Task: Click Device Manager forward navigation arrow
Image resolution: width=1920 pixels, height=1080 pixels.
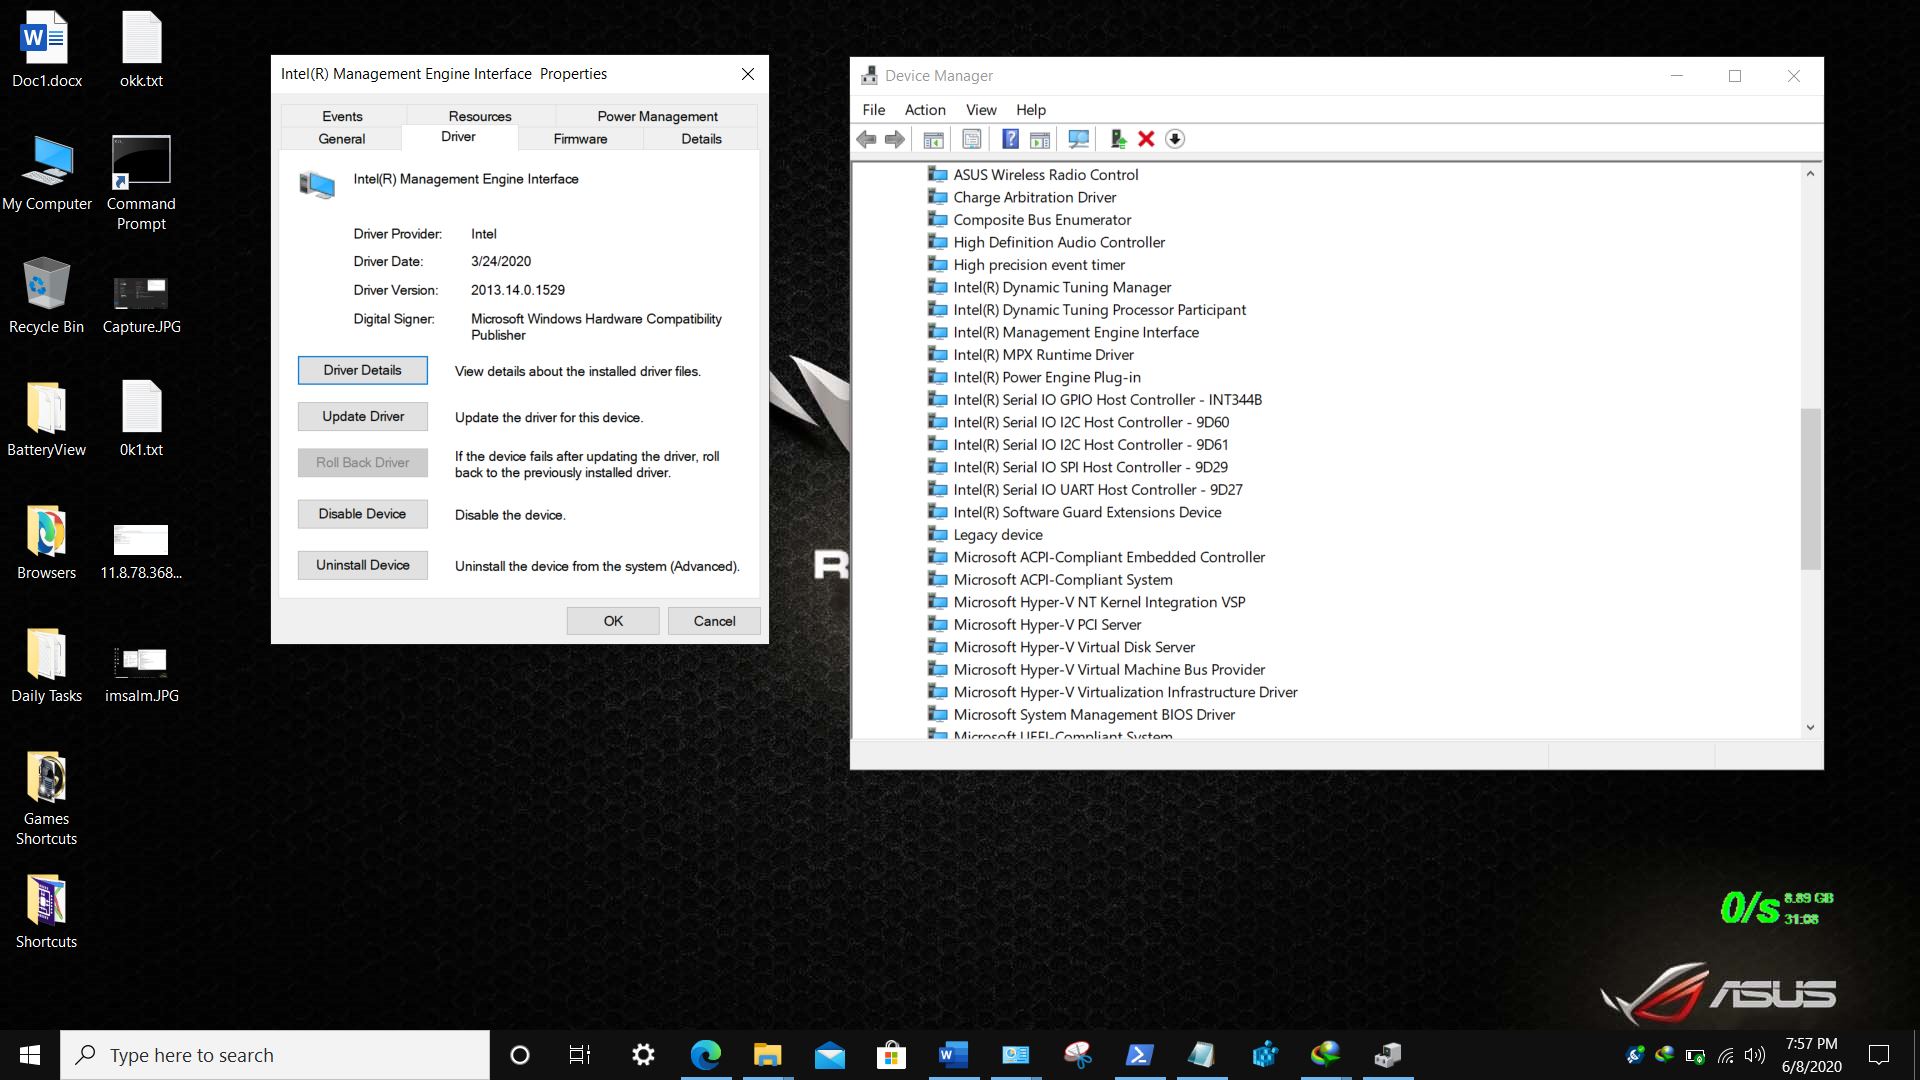Action: 897,137
